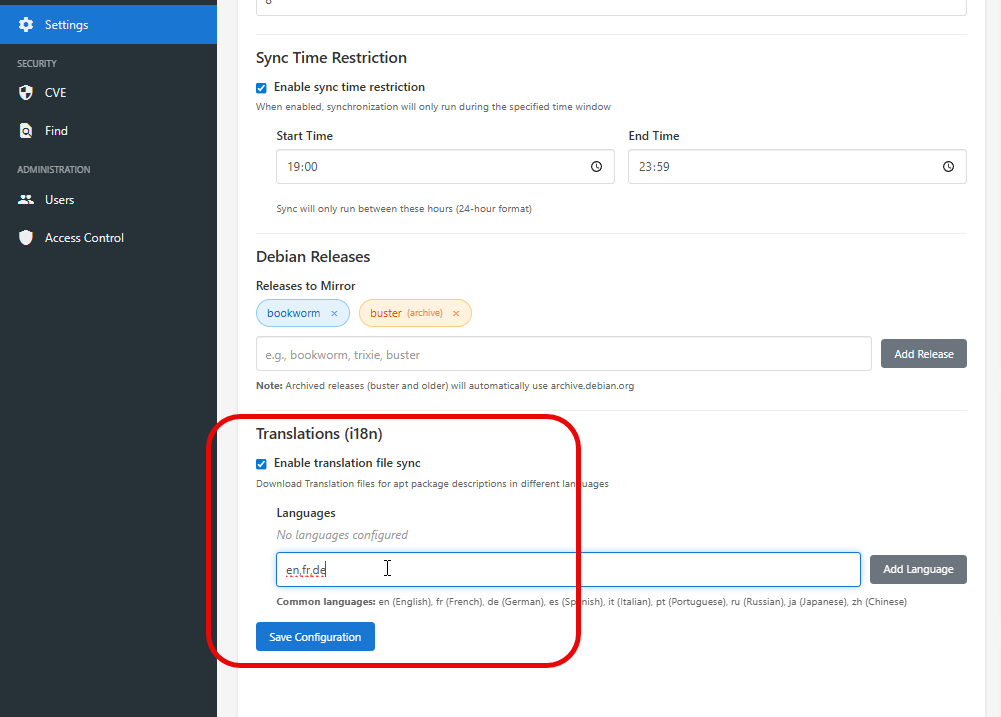This screenshot has height=717, width=1001.
Task: Click the Users people icon
Action: pyautogui.click(x=26, y=200)
